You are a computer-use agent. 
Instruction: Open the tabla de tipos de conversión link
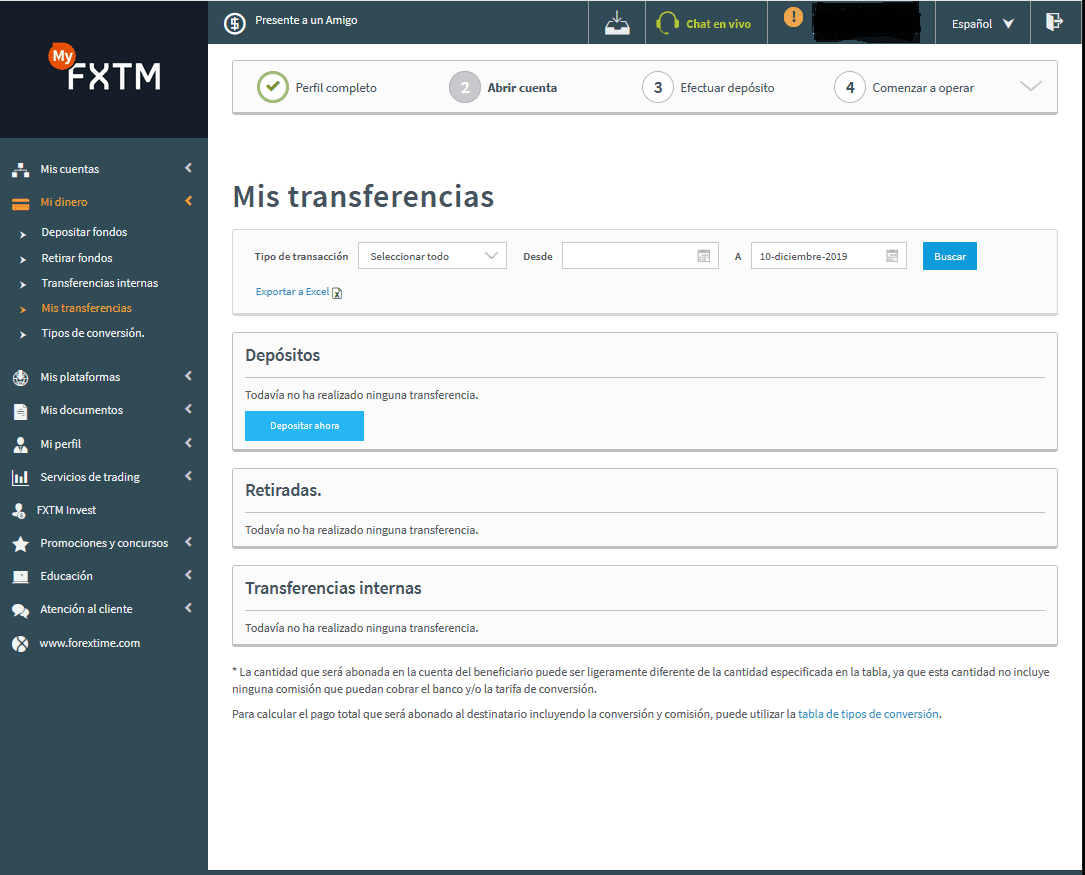coord(868,714)
